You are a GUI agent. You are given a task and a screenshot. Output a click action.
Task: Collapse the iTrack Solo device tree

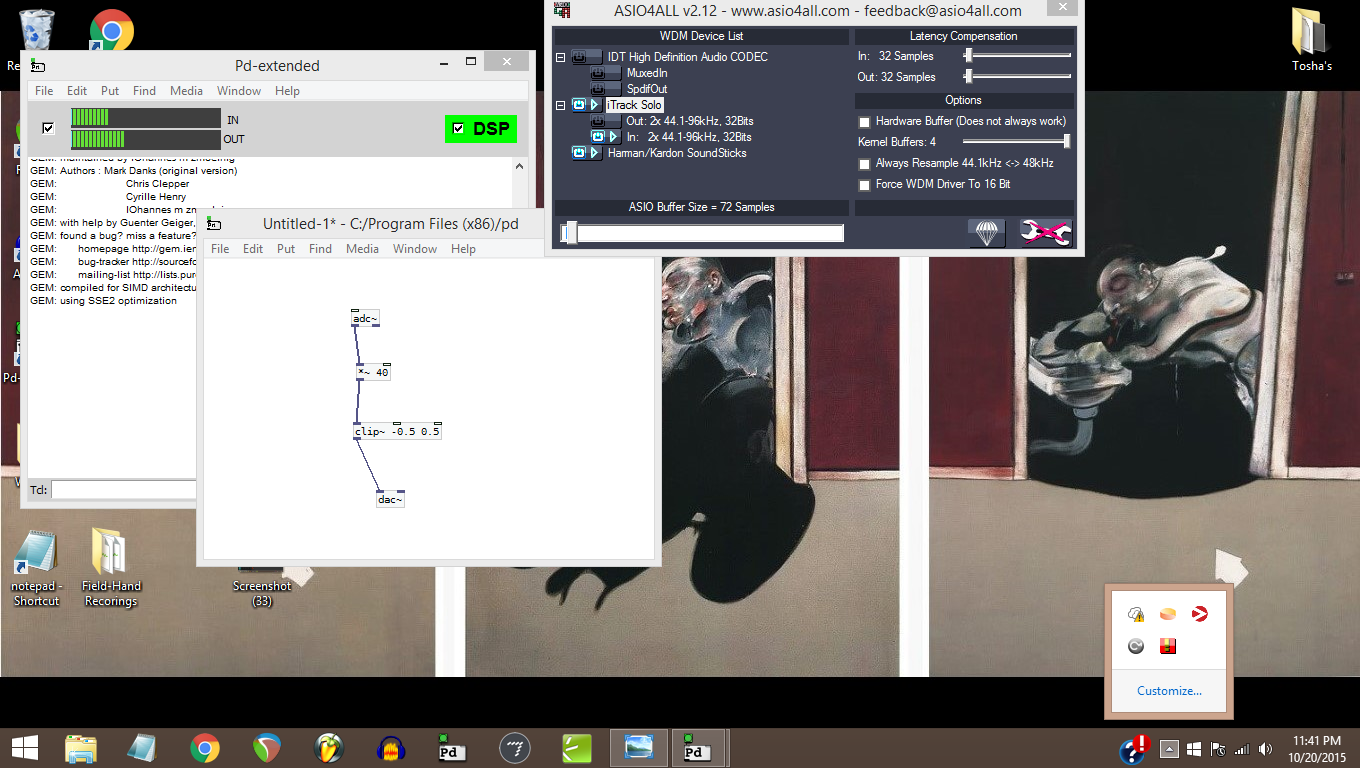561,104
